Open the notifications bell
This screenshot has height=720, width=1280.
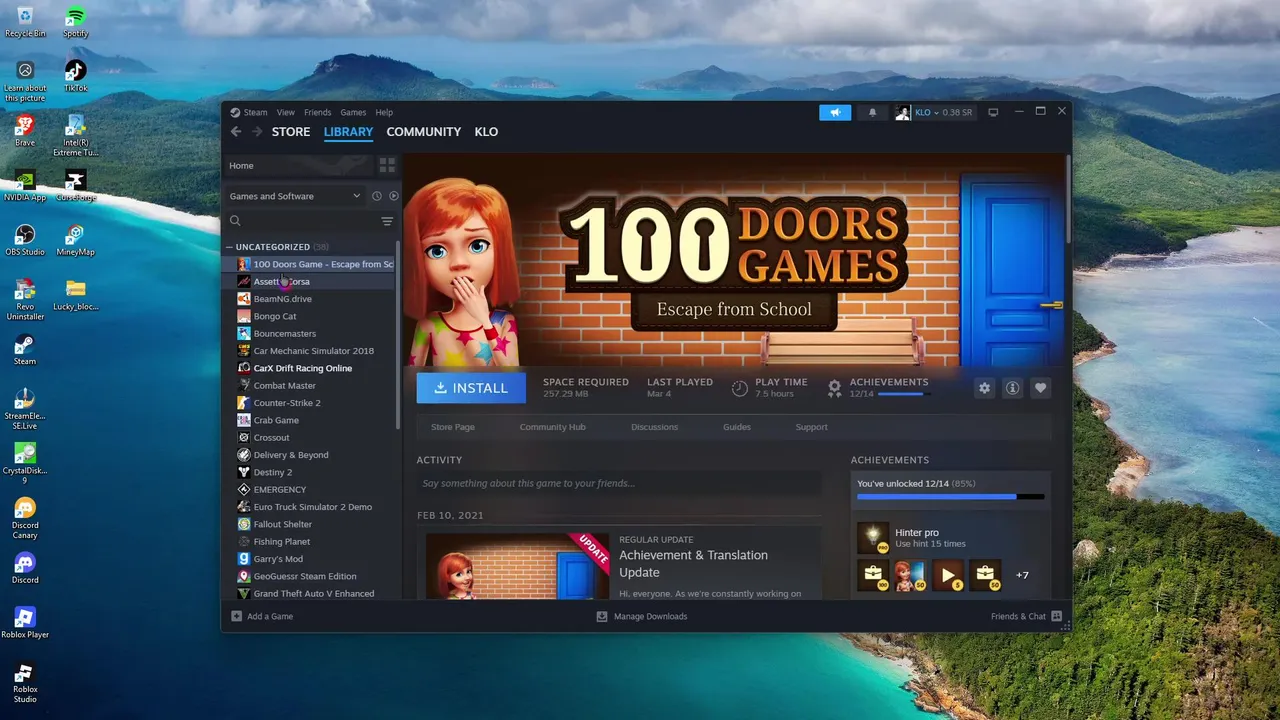click(x=872, y=112)
